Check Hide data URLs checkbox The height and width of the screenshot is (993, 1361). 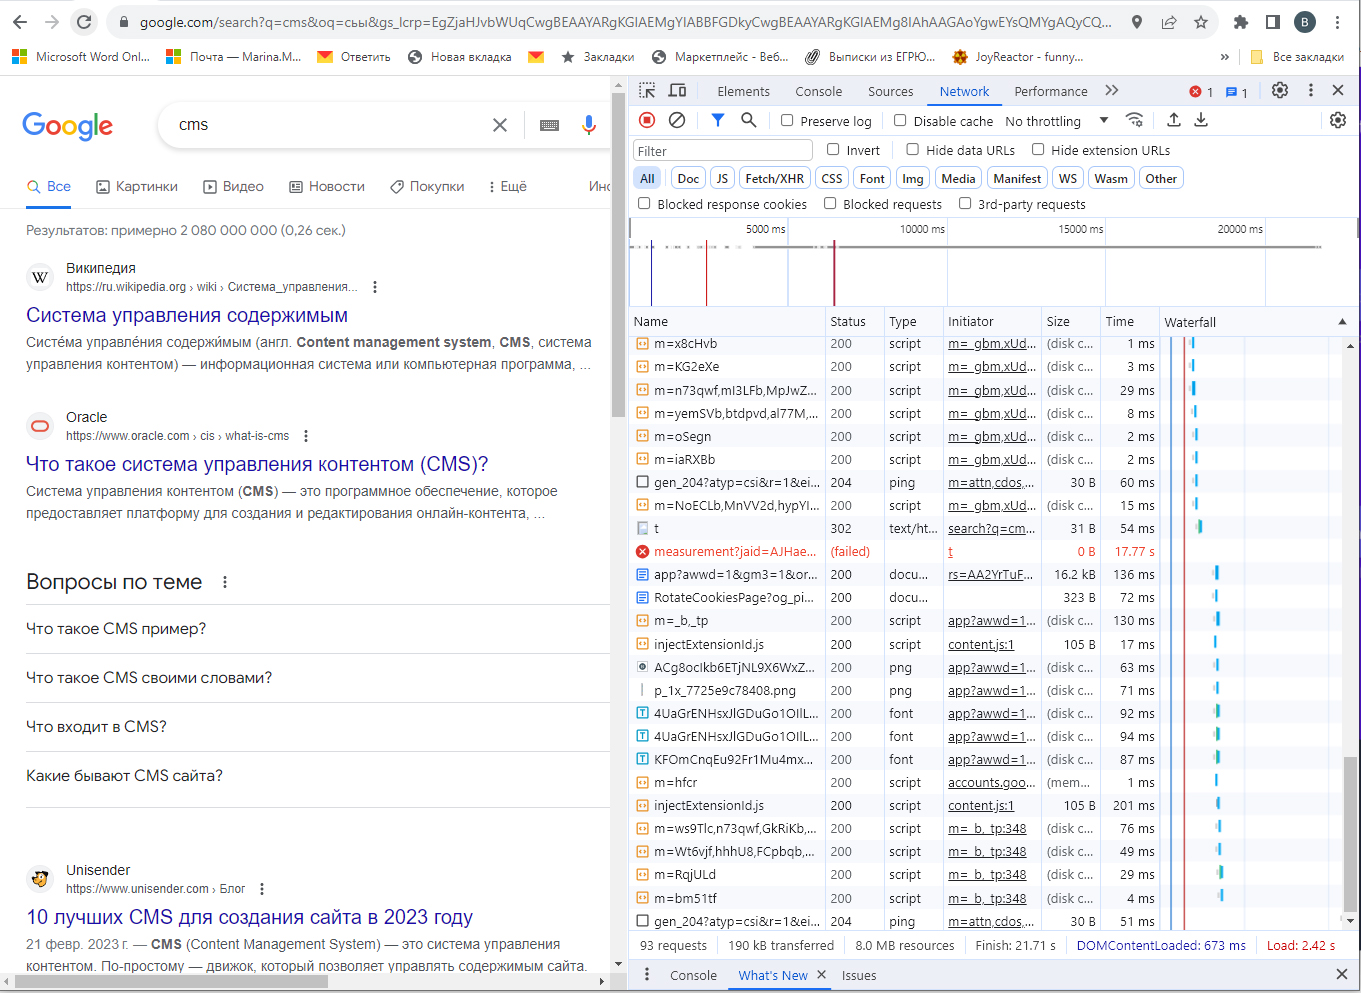(912, 150)
